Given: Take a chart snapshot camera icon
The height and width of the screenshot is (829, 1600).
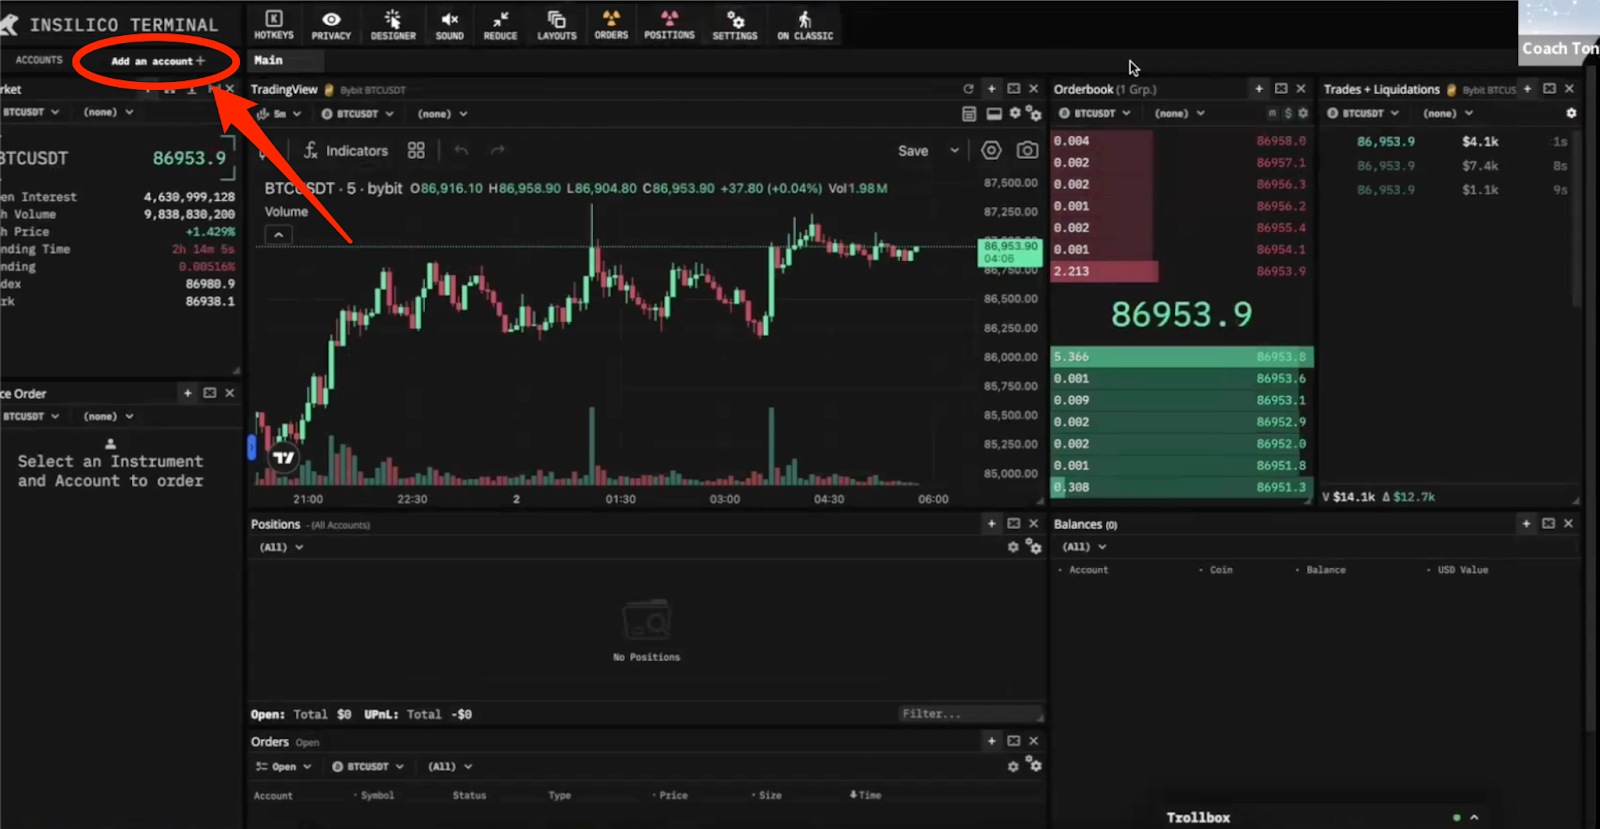Looking at the screenshot, I should tap(1027, 150).
